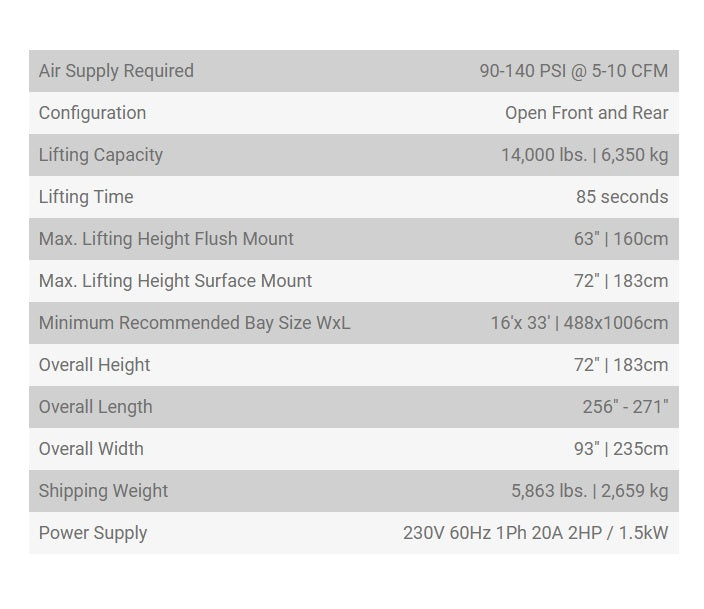The image size is (704, 609).
Task: Select the 93" | 235cm width value
Action: [620, 449]
